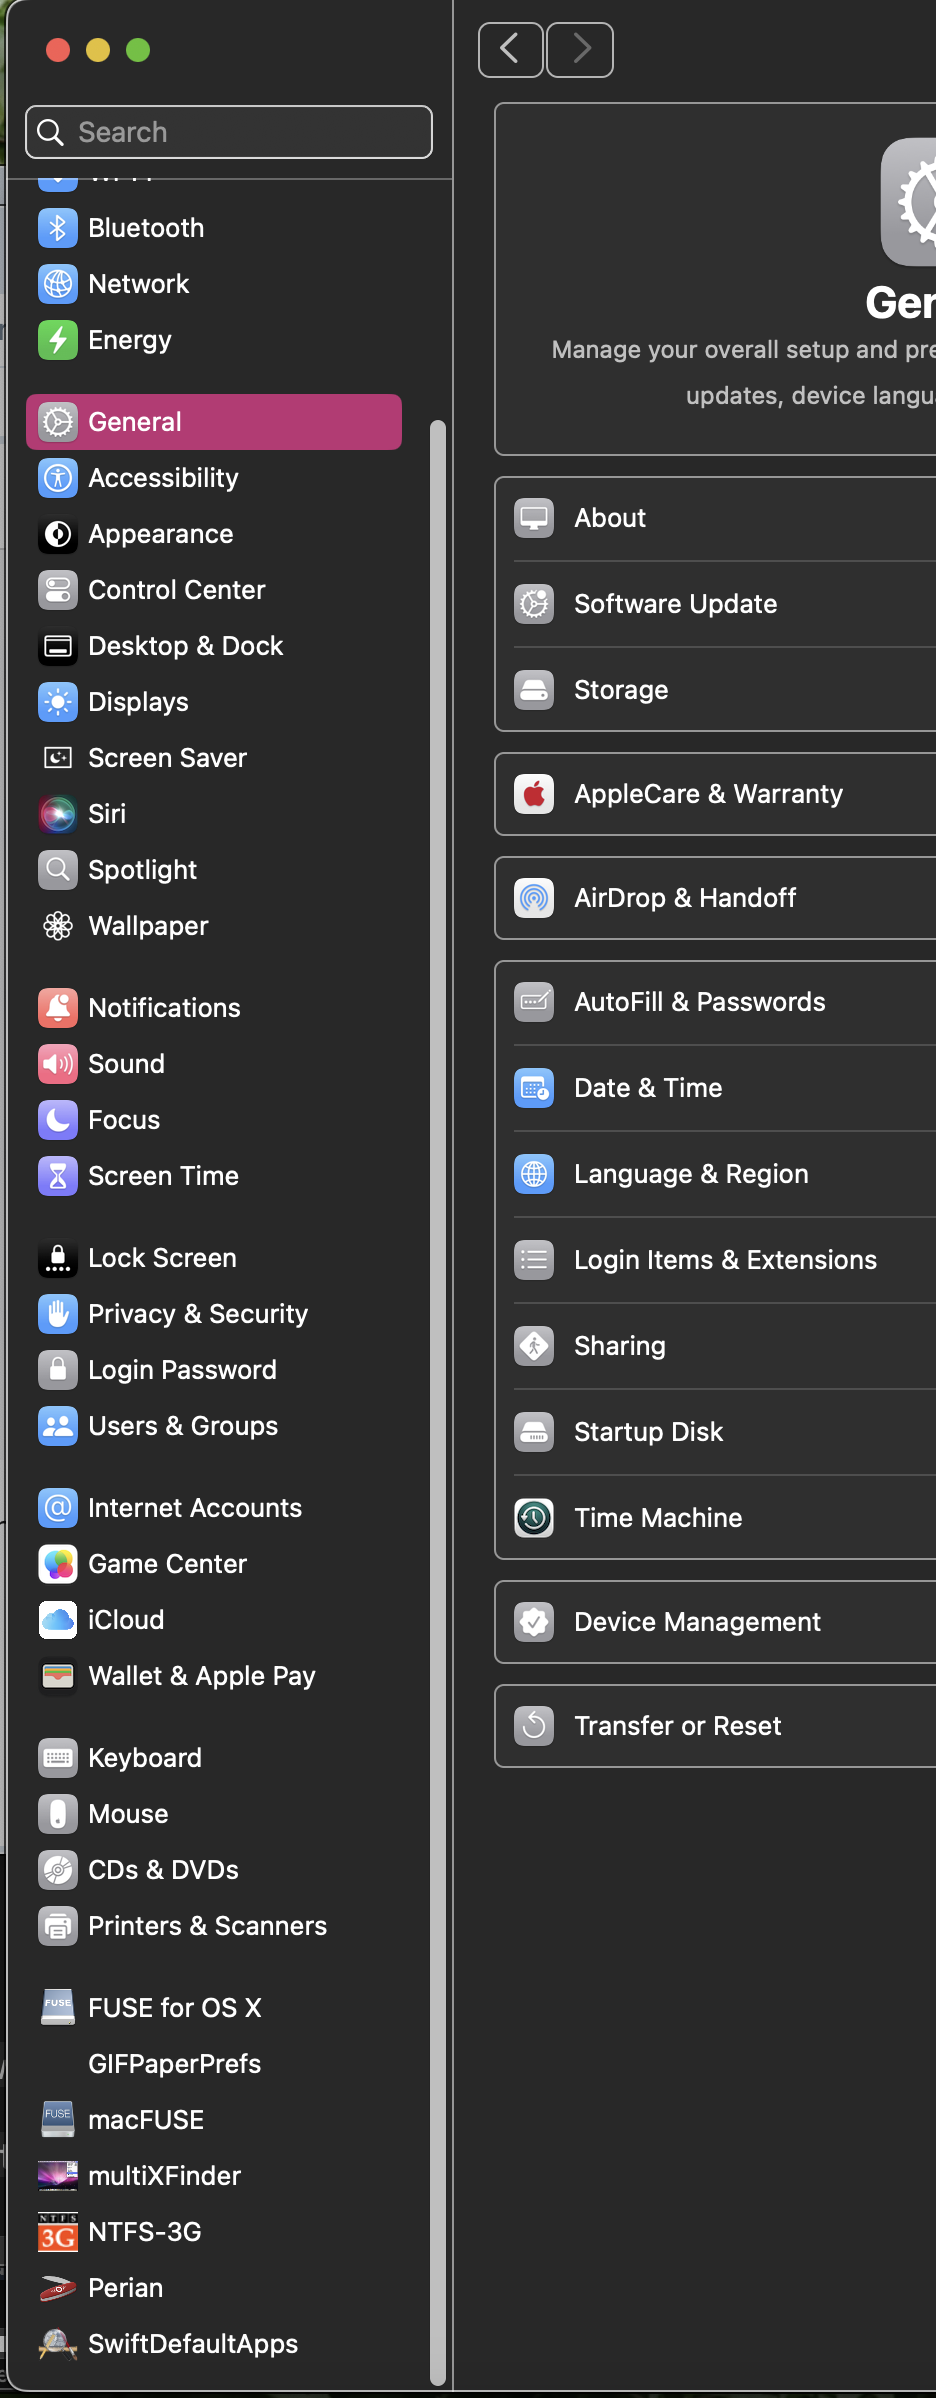Screen dimensions: 936x2398
Task: Click the Lock Screen icon
Action: 58,1258
